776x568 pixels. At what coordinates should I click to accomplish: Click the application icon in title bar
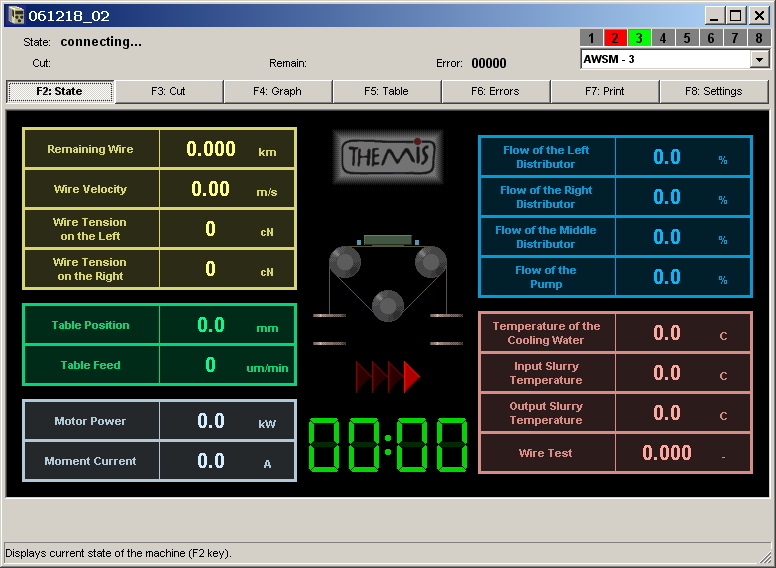pos(15,15)
